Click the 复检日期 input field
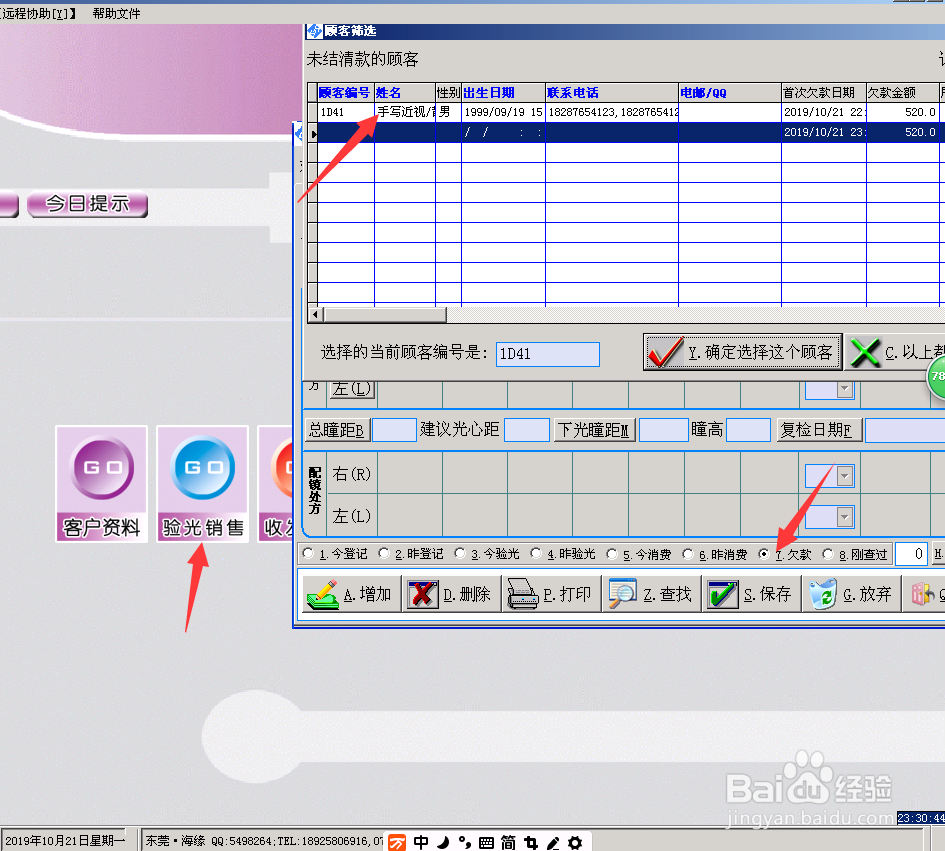 [x=905, y=430]
